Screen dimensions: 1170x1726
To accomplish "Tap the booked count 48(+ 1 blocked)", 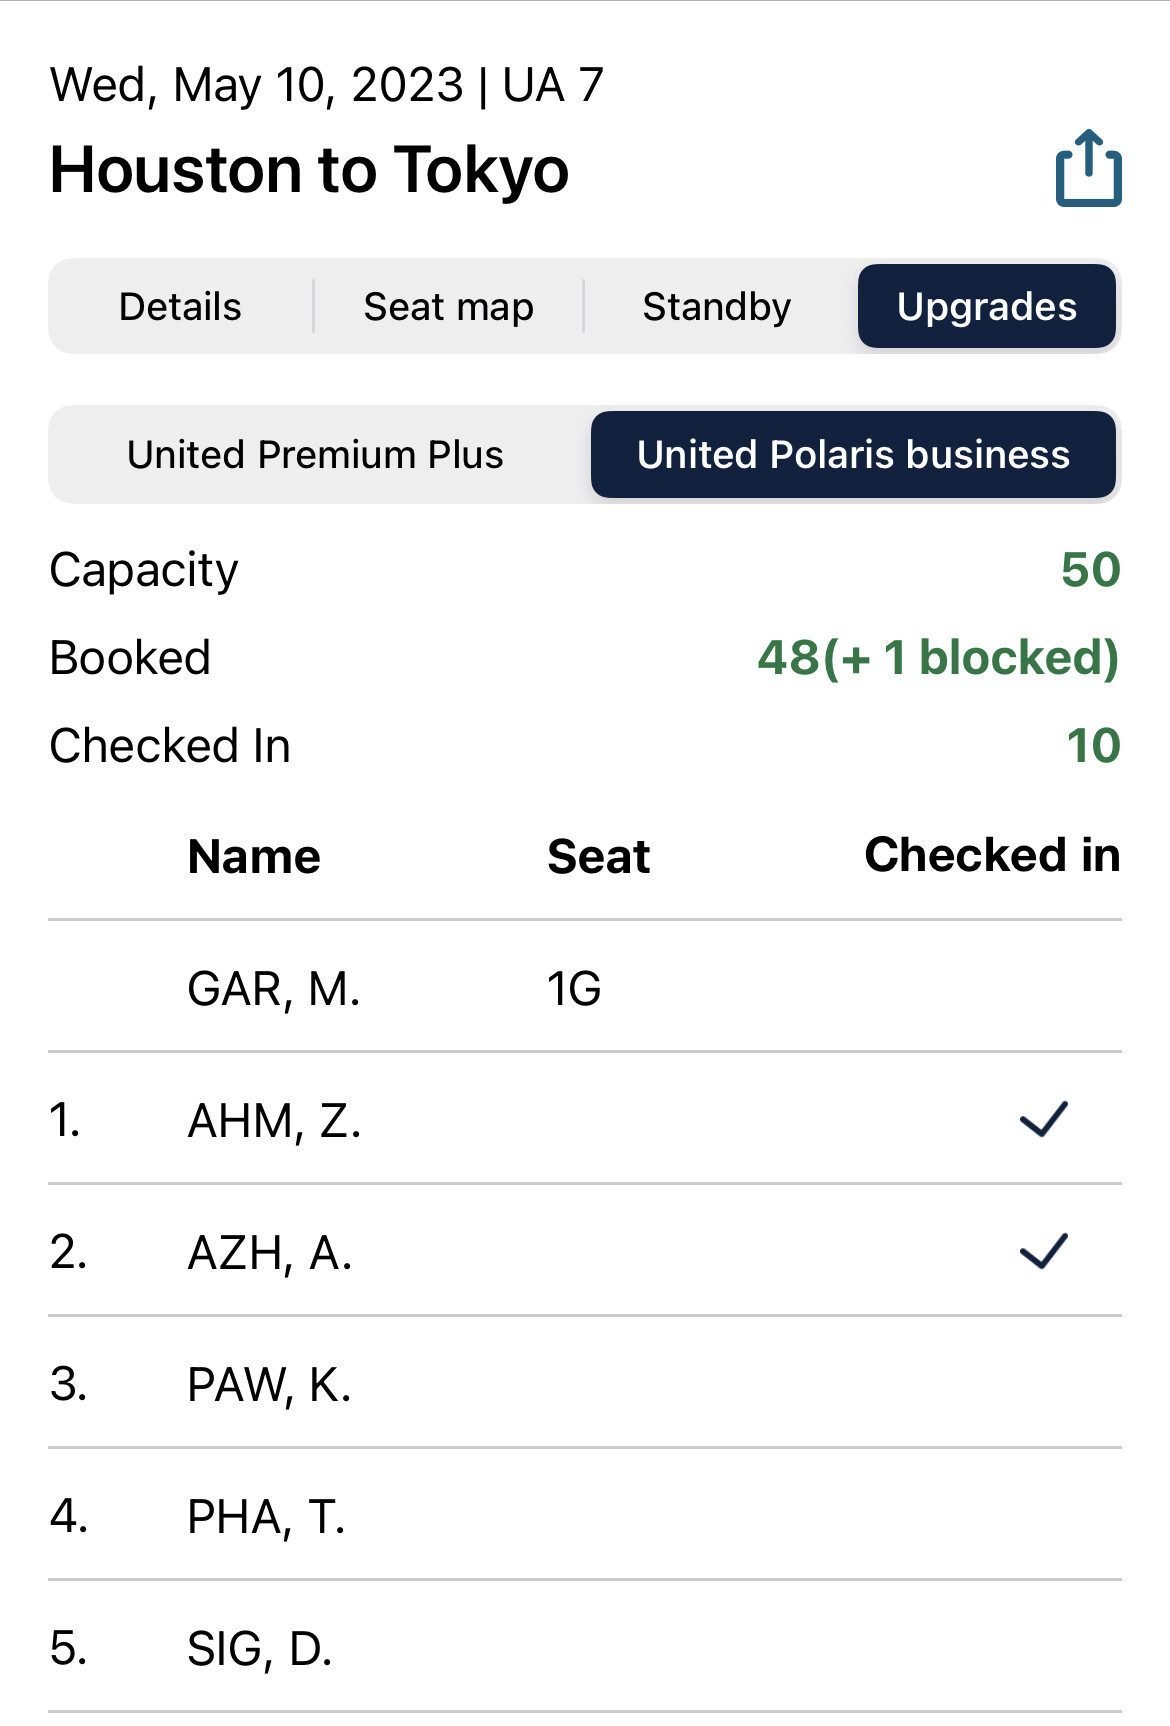I will click(938, 658).
